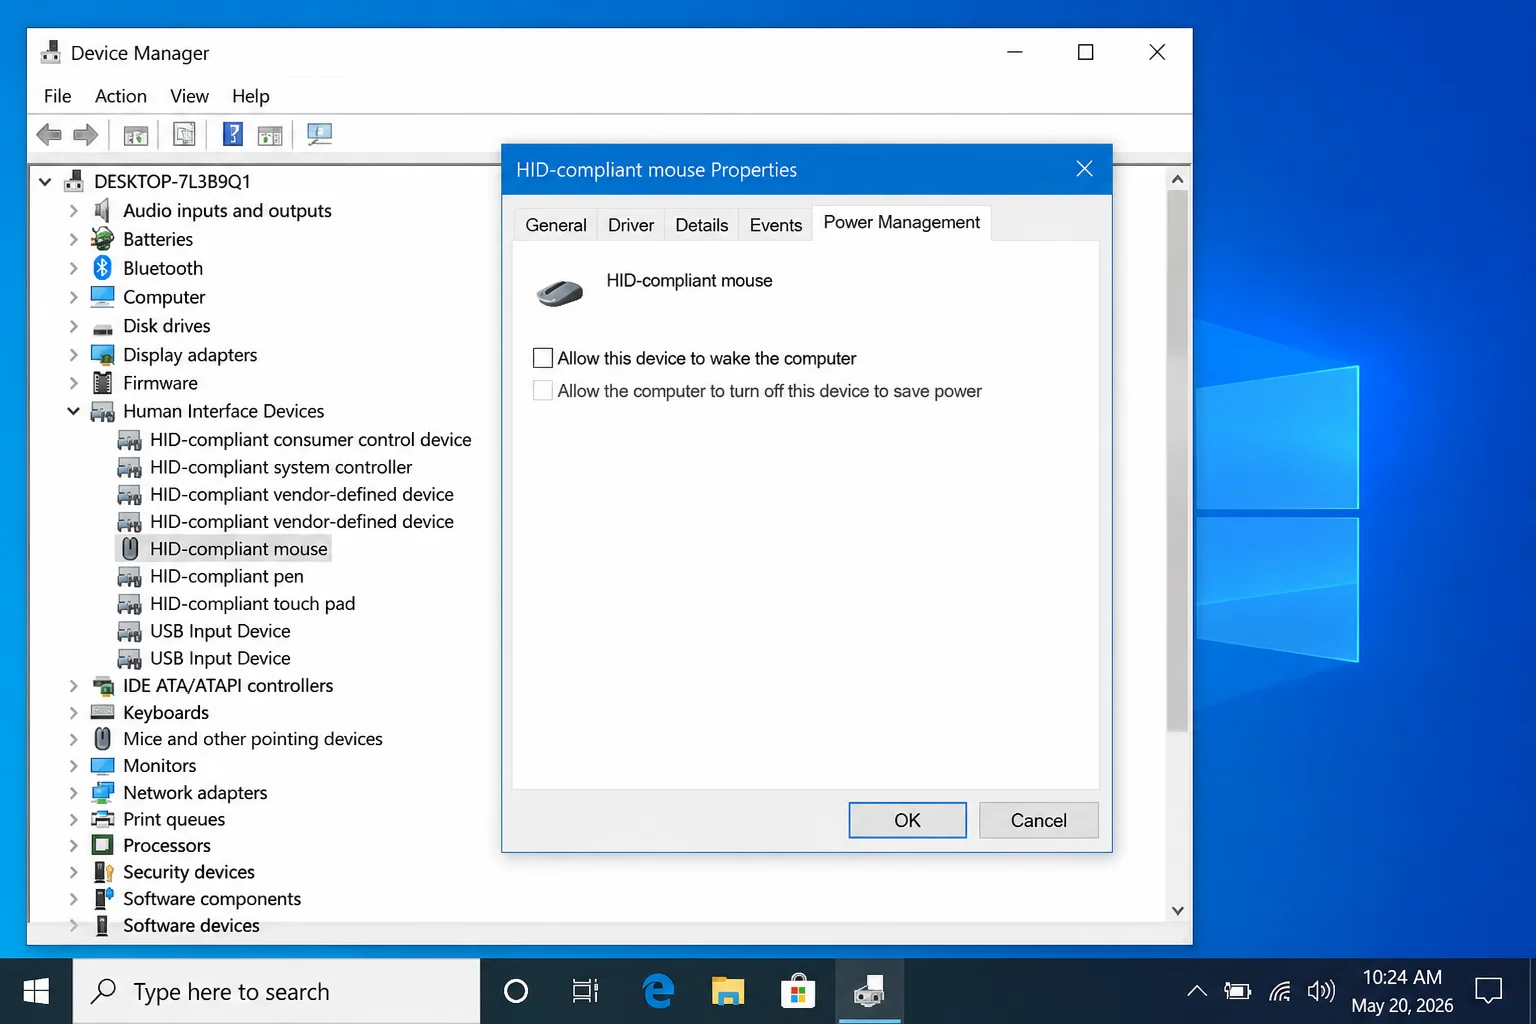
Task: Click the Cortana circle icon
Action: point(516,991)
